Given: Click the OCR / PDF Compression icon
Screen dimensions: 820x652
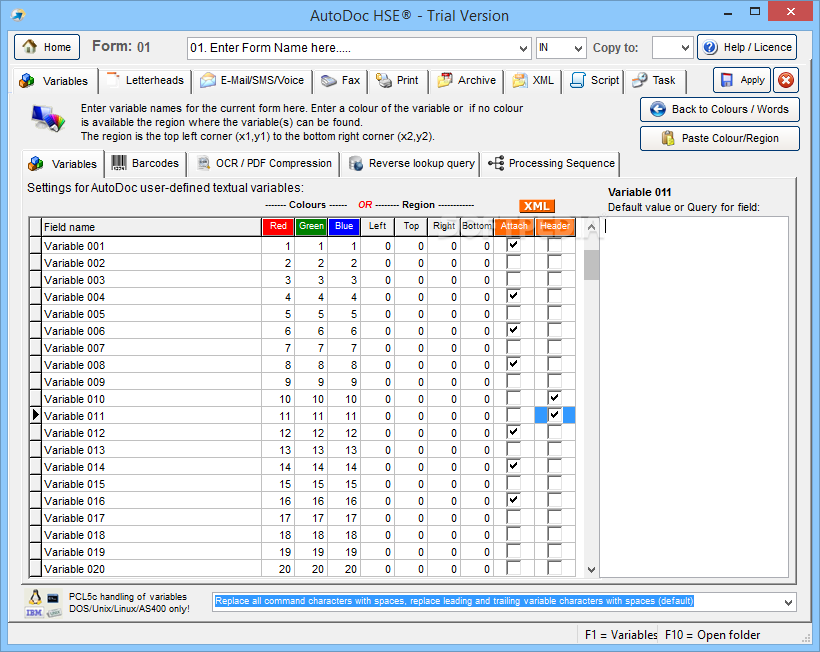Looking at the screenshot, I should 203,163.
